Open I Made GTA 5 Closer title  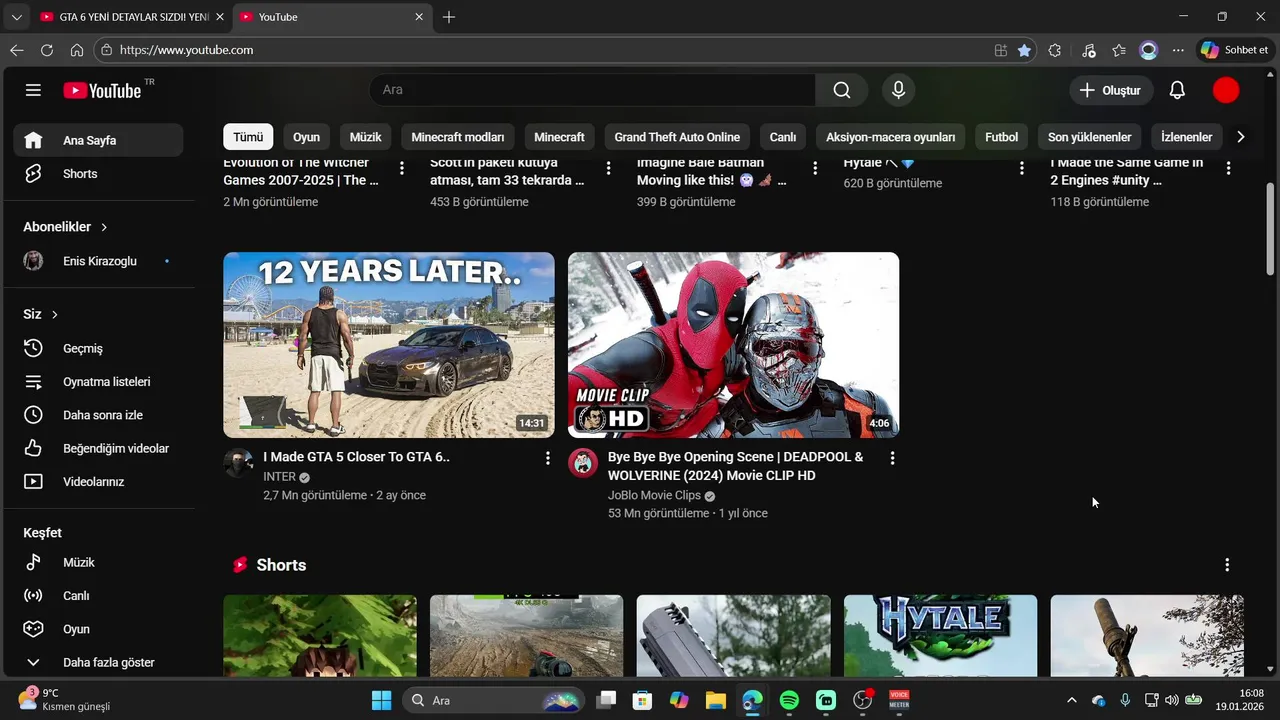356,457
